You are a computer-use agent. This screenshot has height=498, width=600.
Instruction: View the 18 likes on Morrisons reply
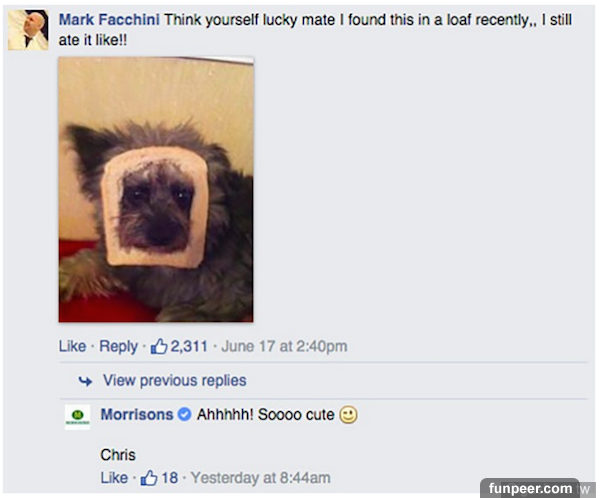(x=170, y=478)
